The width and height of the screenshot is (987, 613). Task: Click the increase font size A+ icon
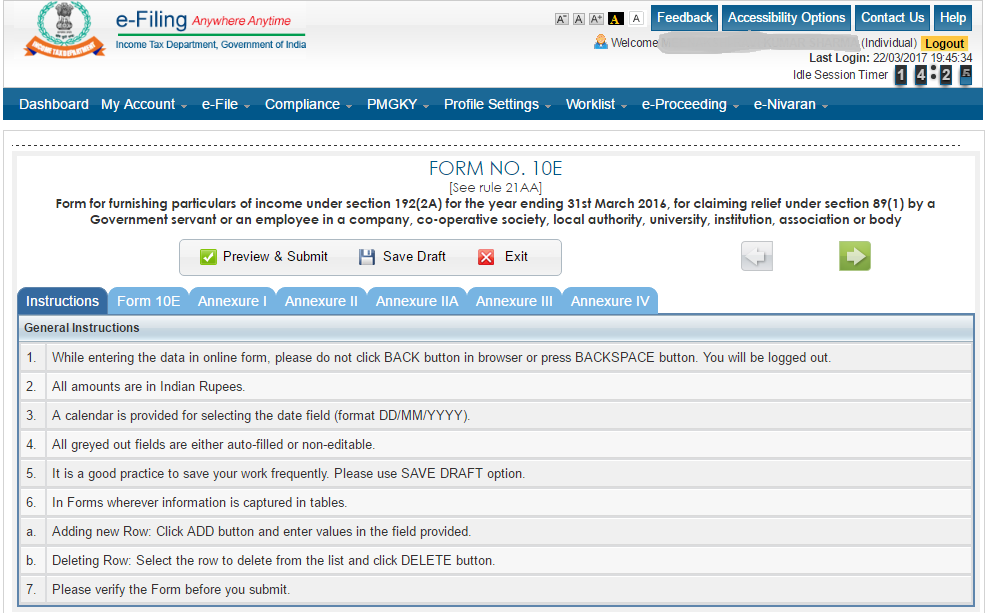(x=596, y=19)
